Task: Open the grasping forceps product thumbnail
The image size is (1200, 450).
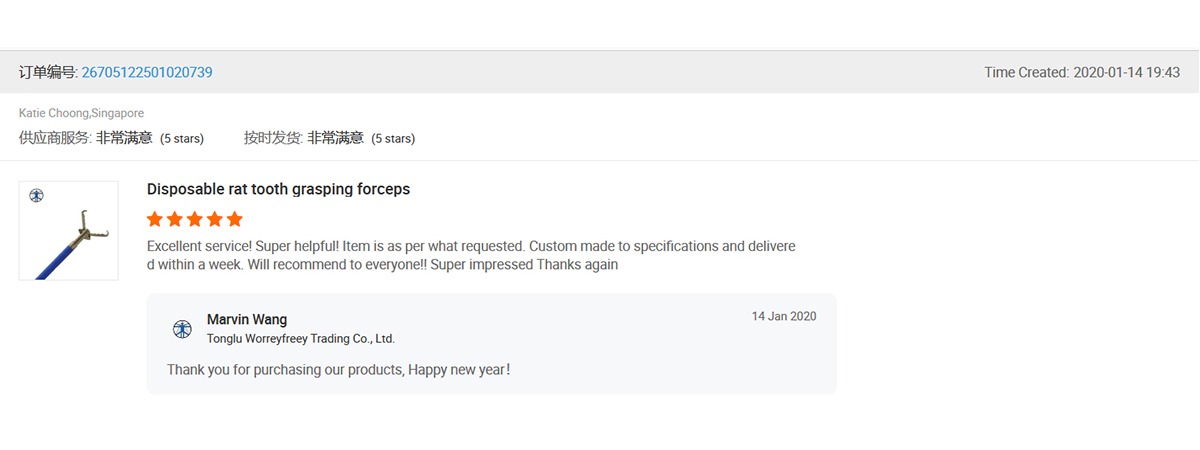Action: (69, 230)
